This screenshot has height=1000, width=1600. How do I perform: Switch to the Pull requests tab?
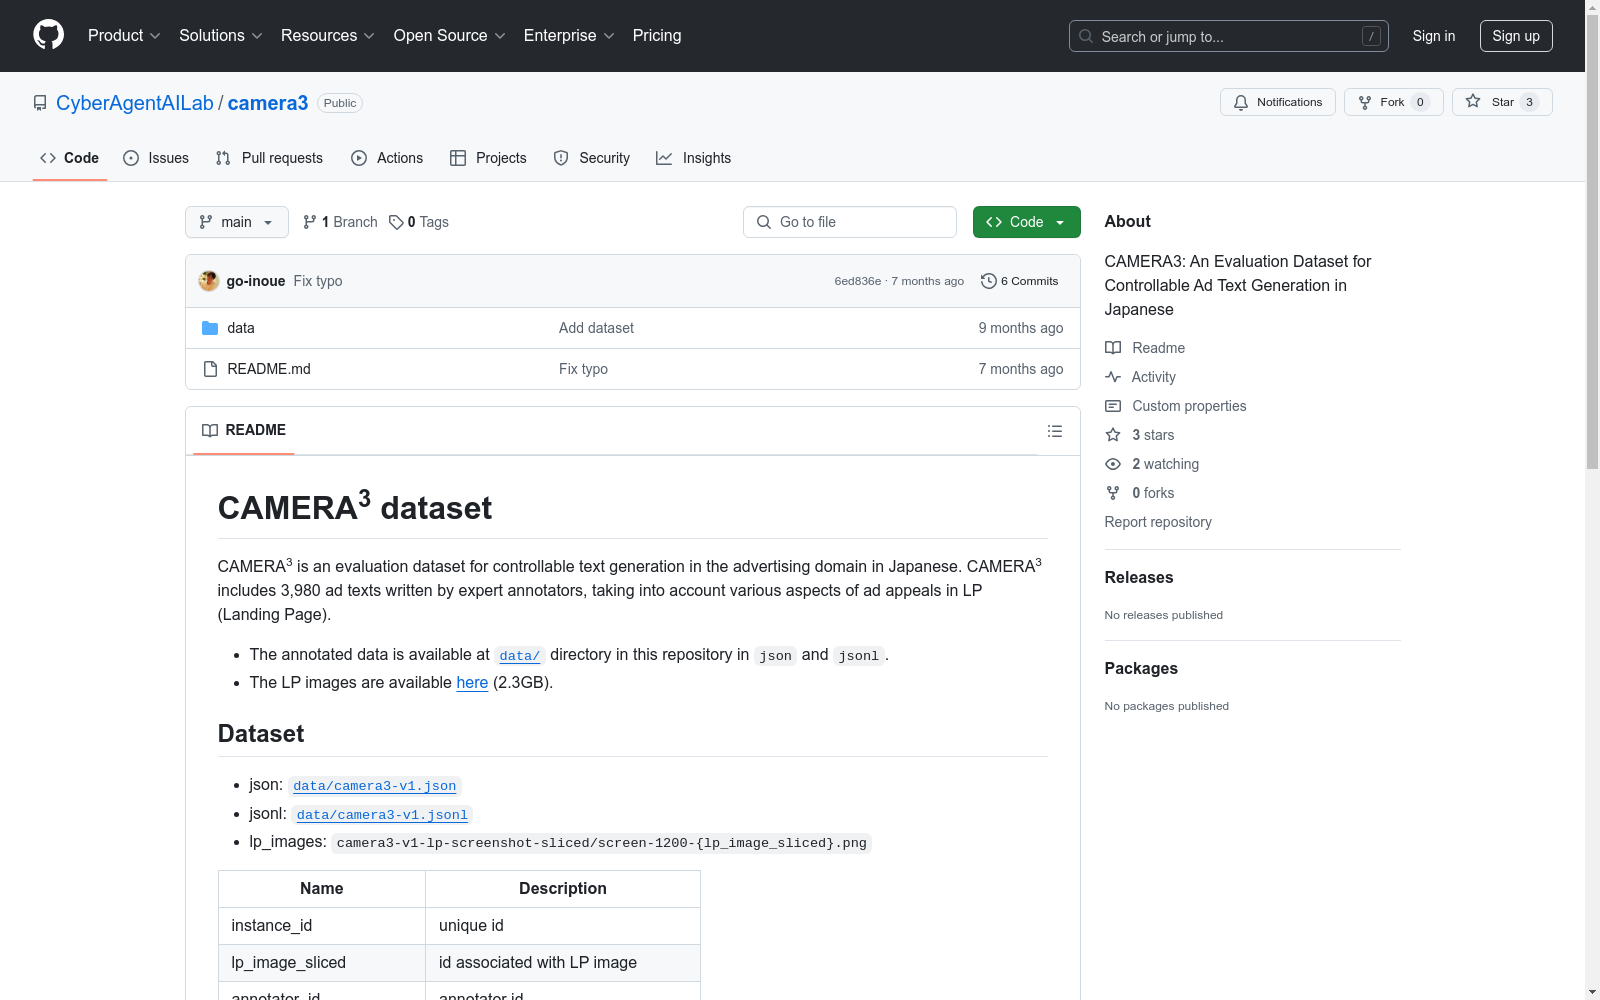269,158
